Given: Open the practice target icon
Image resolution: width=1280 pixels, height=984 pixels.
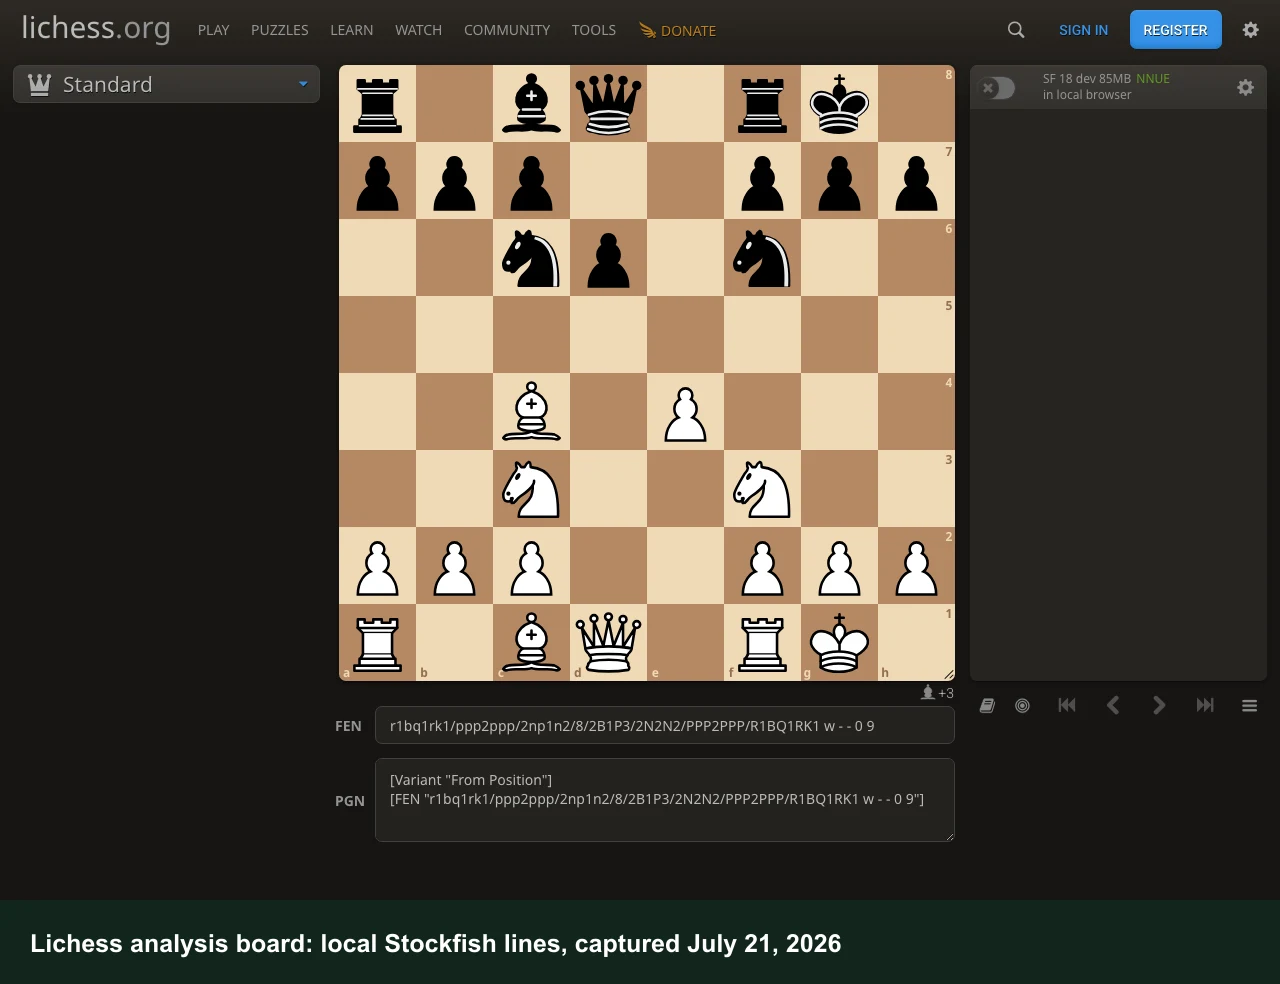Looking at the screenshot, I should pyautogui.click(x=1022, y=705).
